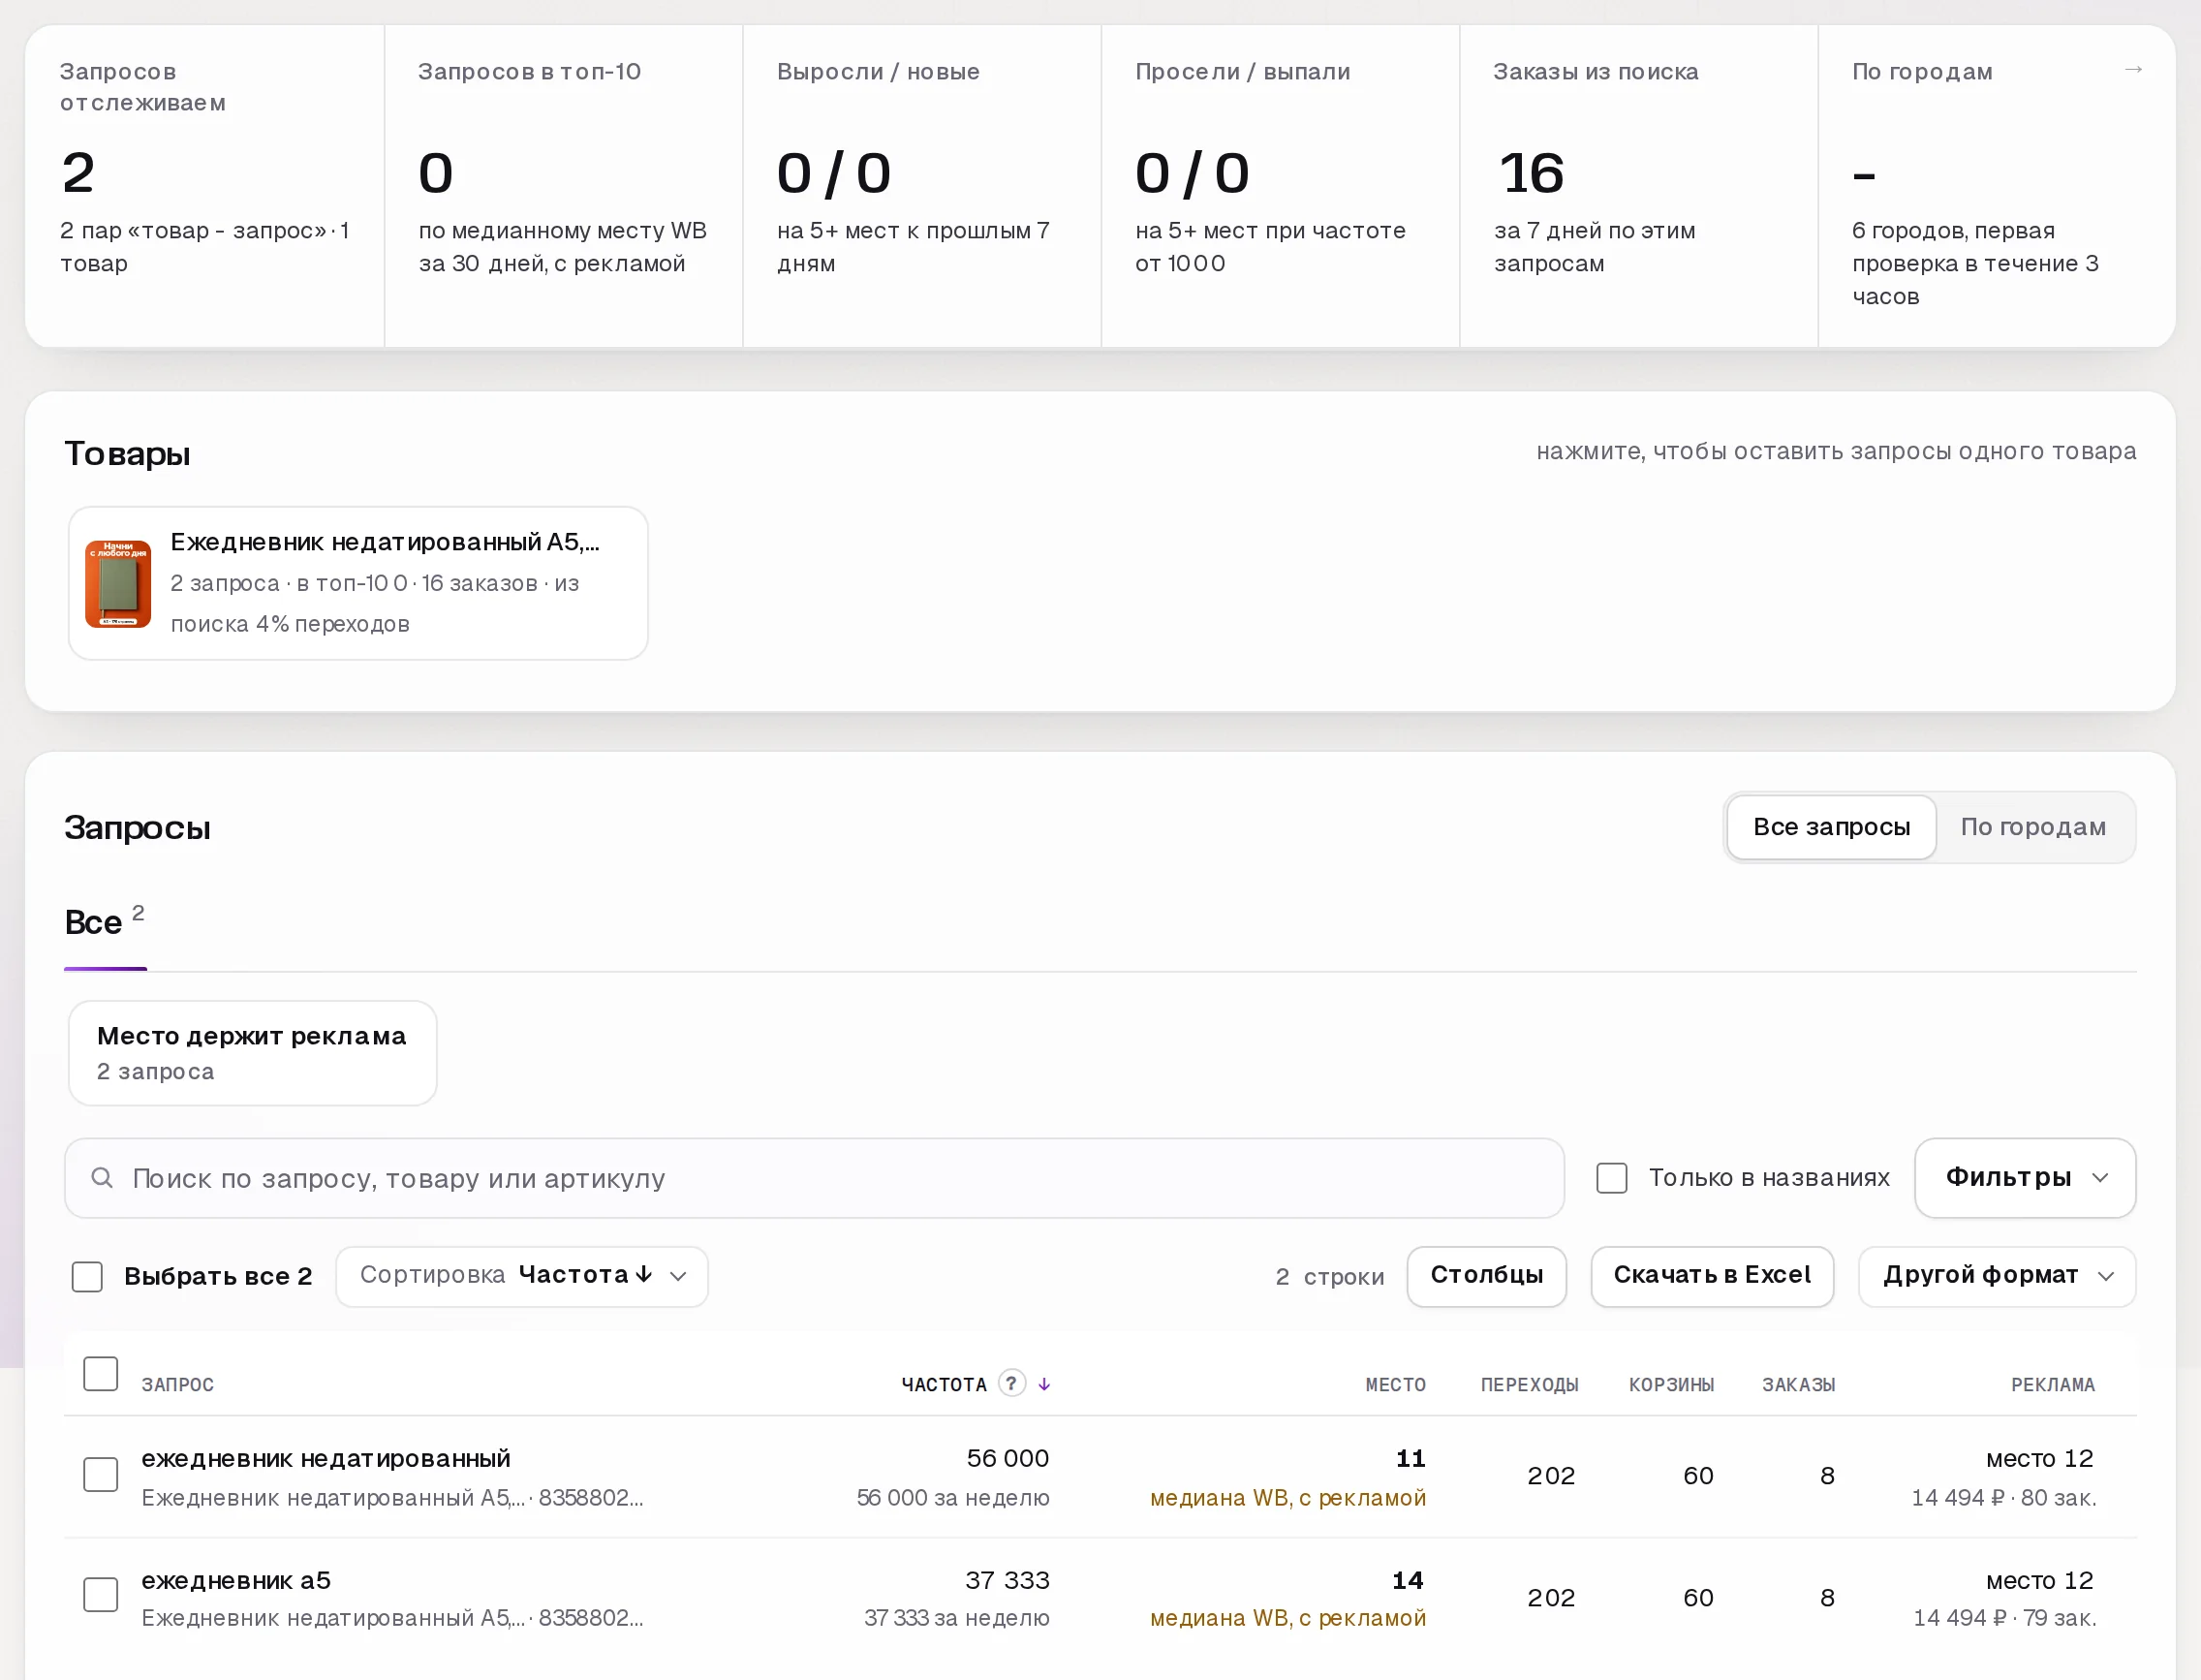Click the search magnifier icon
2201x1680 pixels.
click(102, 1178)
